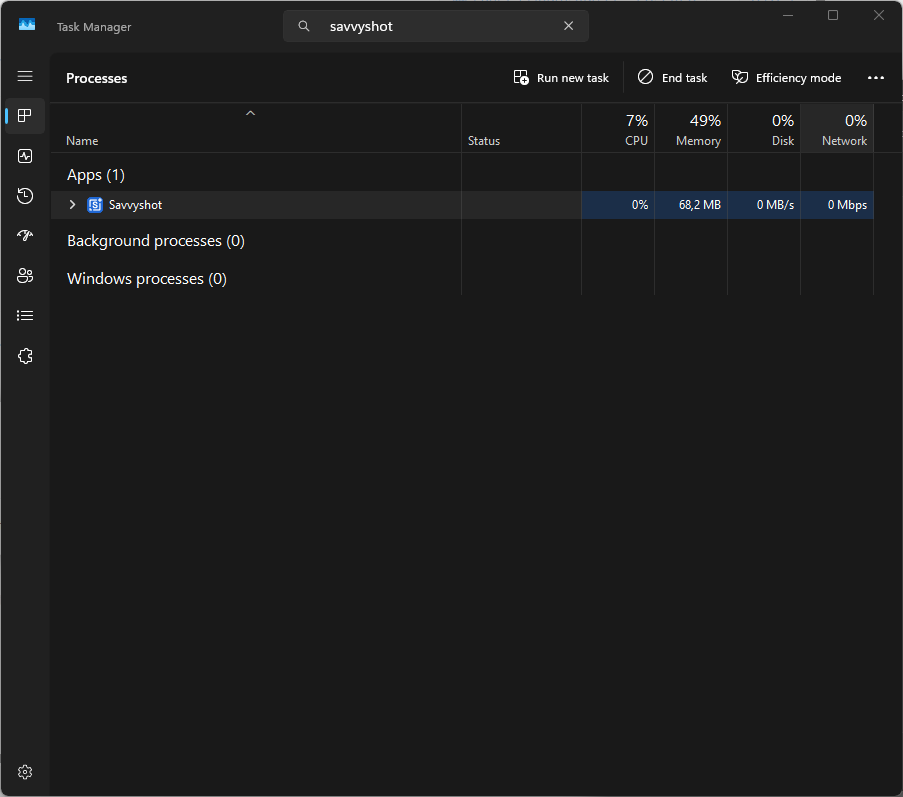Click Run new task button
Image resolution: width=903 pixels, height=797 pixels.
point(561,78)
